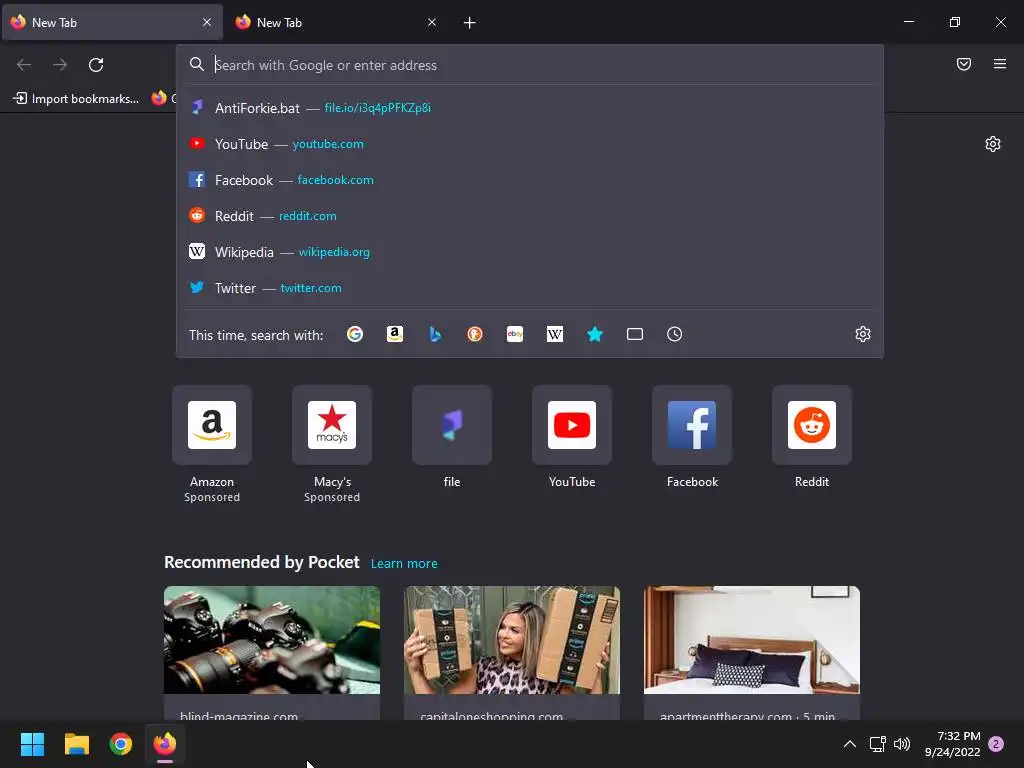The height and width of the screenshot is (768, 1024).
Task: Search this time with Google icon
Action: (355, 334)
